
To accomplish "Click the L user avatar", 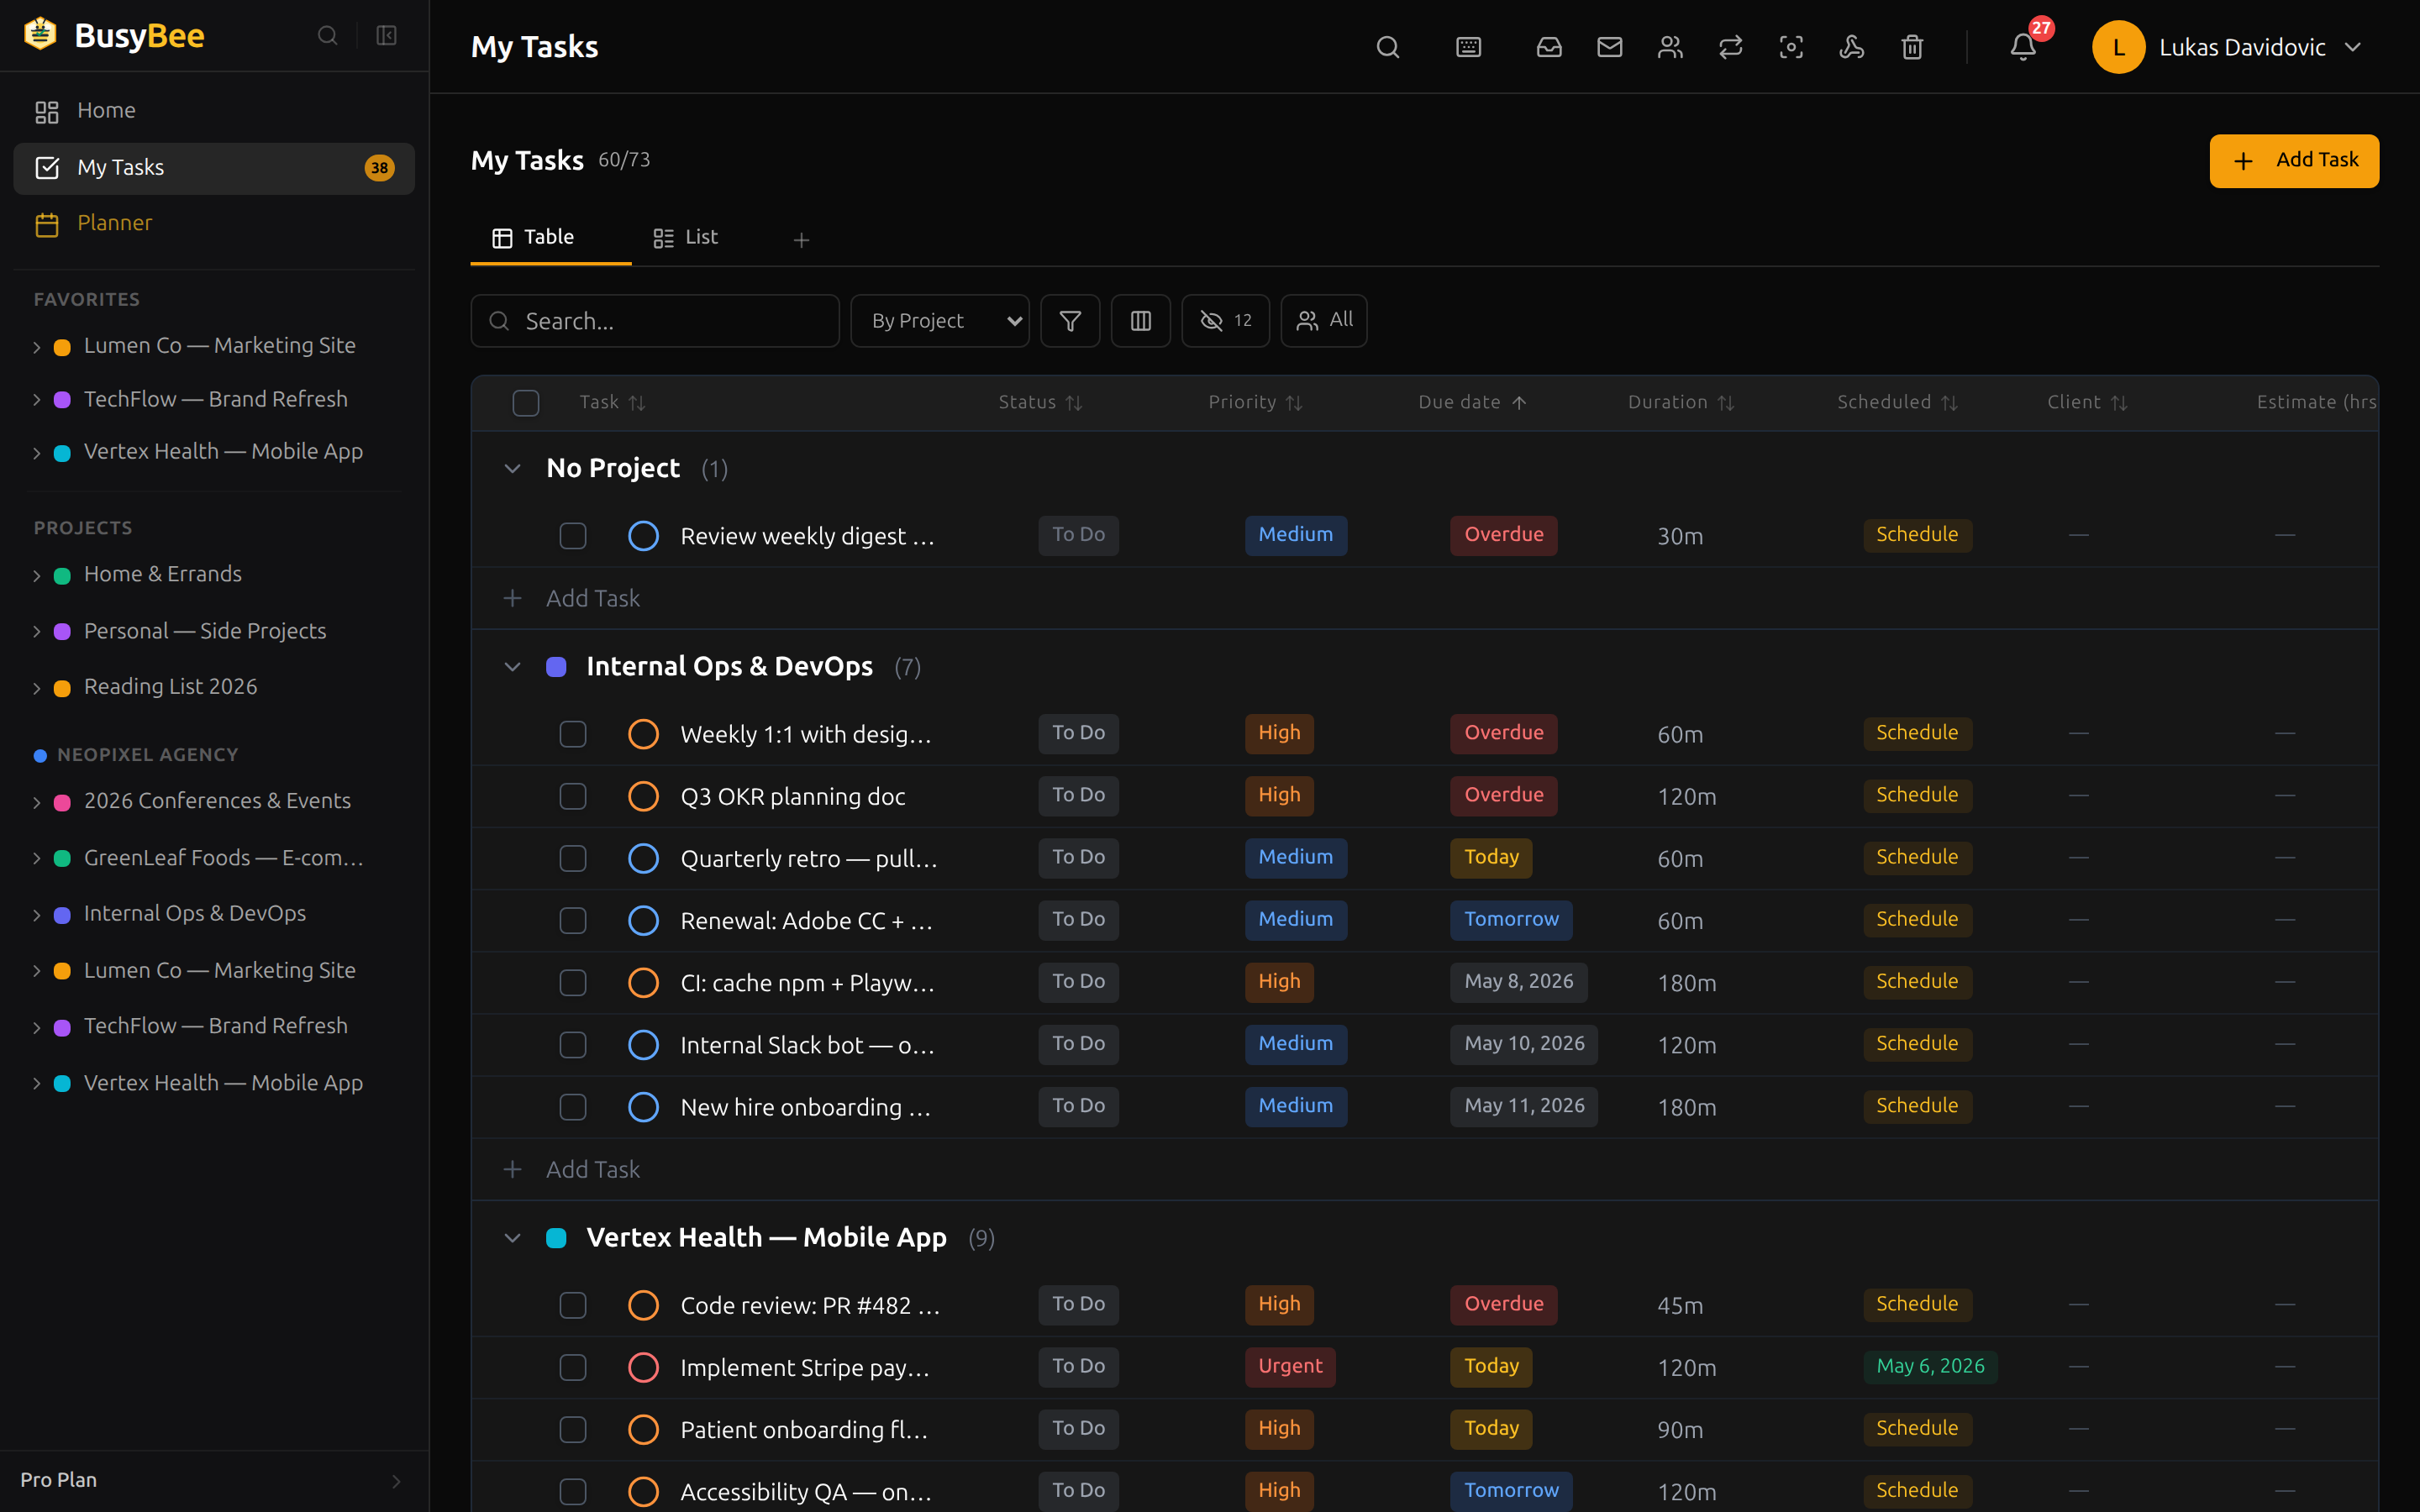I will coord(2118,47).
